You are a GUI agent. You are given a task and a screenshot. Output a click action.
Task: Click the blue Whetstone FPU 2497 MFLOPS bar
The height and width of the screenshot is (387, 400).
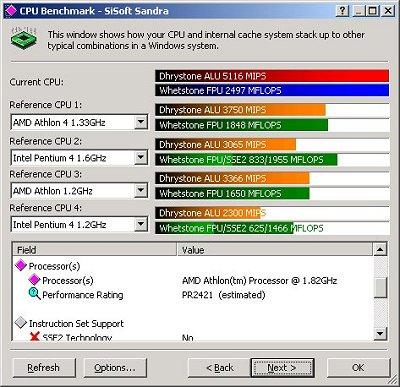272,90
